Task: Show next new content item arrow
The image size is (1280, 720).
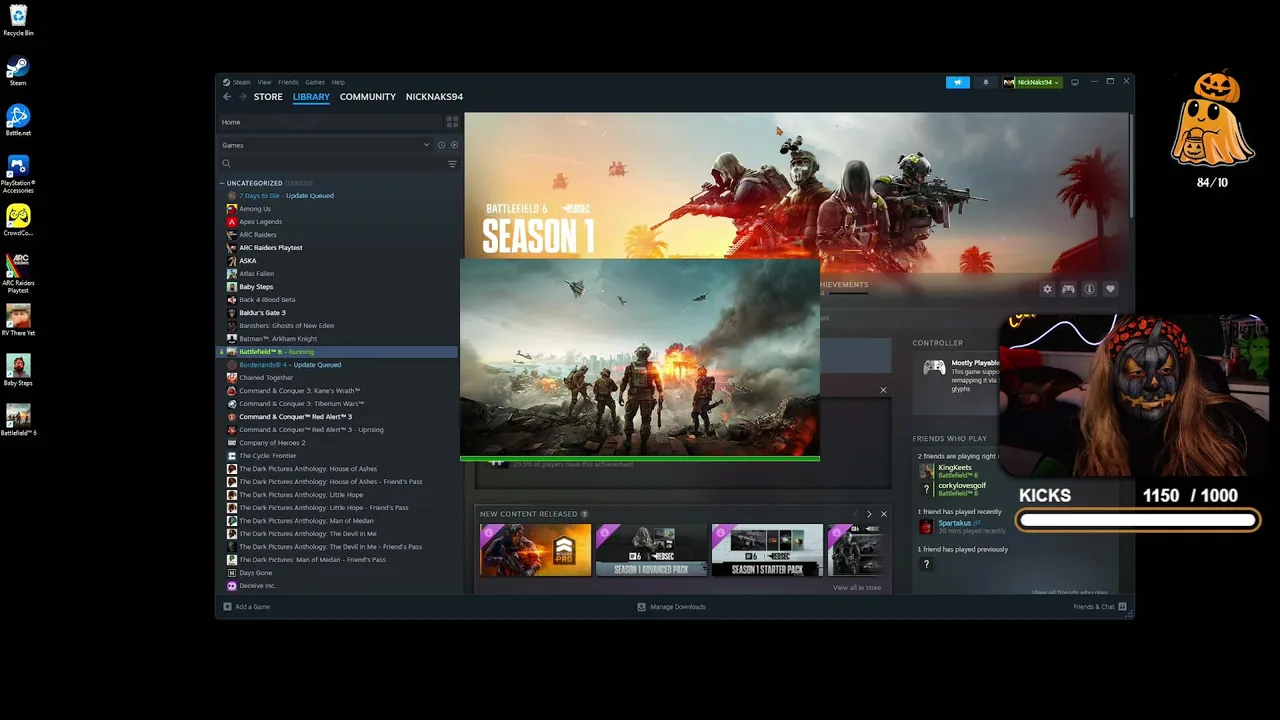Action: point(869,514)
